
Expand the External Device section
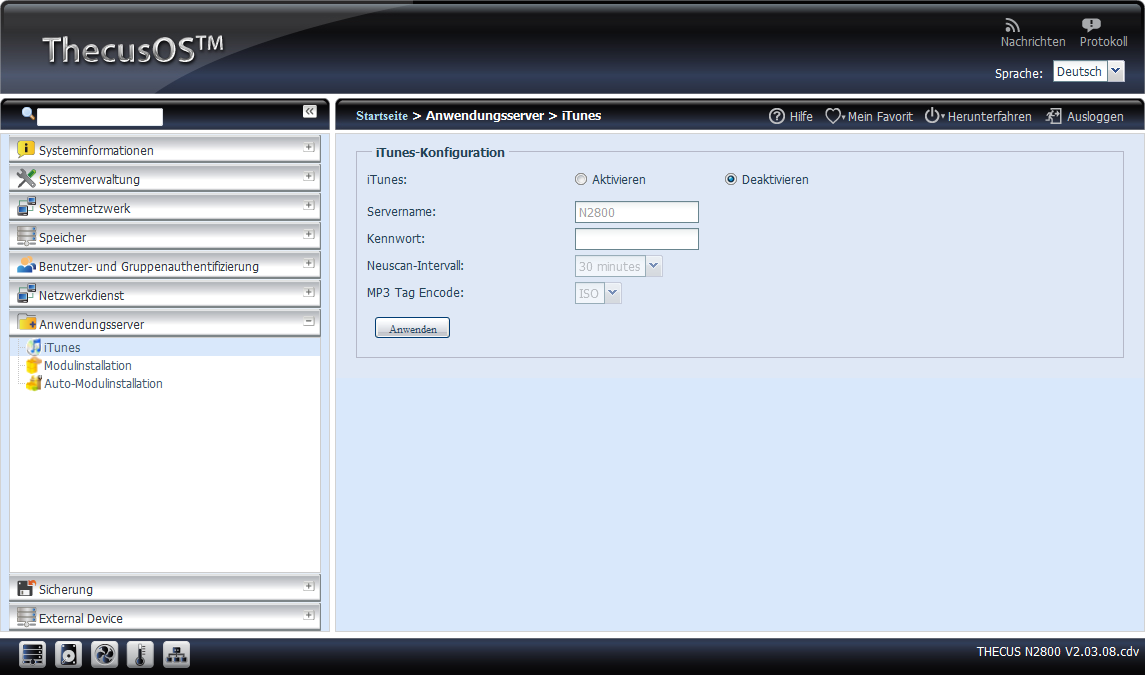309,615
